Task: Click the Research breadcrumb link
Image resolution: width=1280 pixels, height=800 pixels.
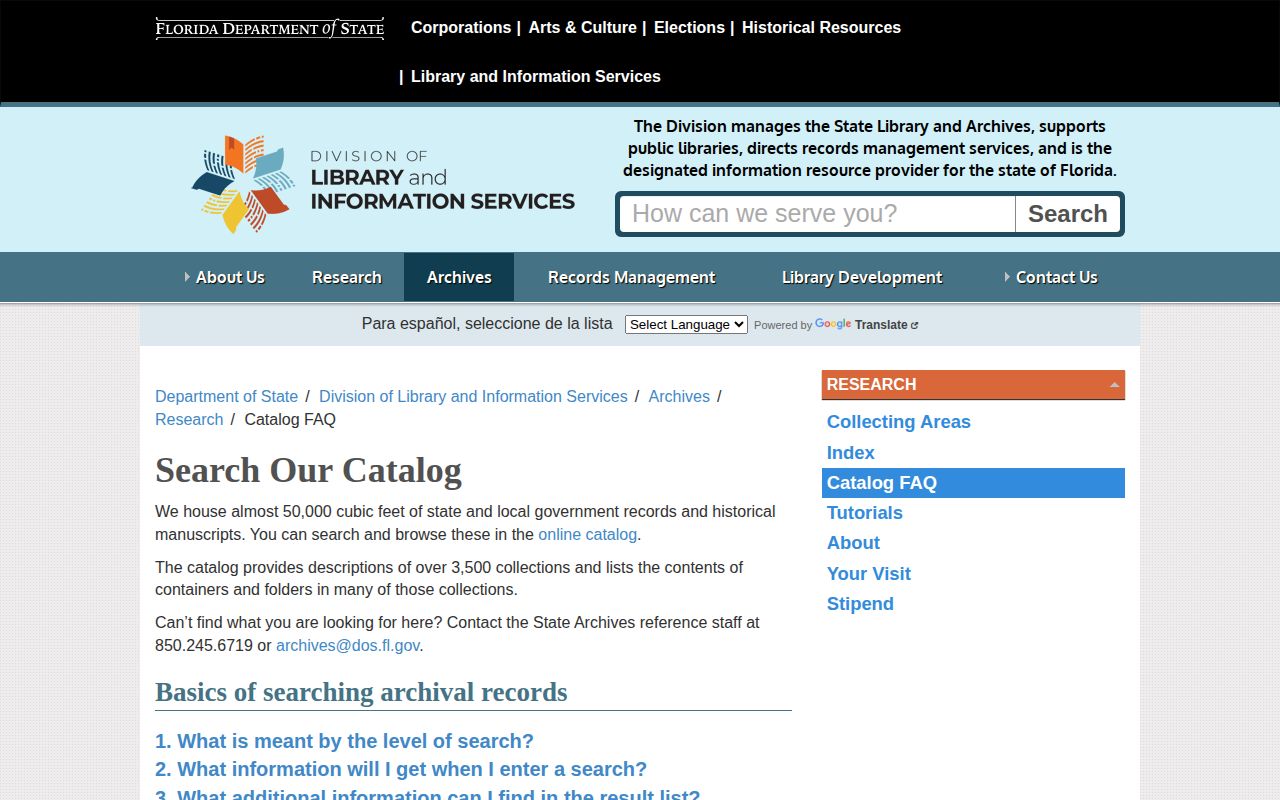Action: (x=189, y=420)
